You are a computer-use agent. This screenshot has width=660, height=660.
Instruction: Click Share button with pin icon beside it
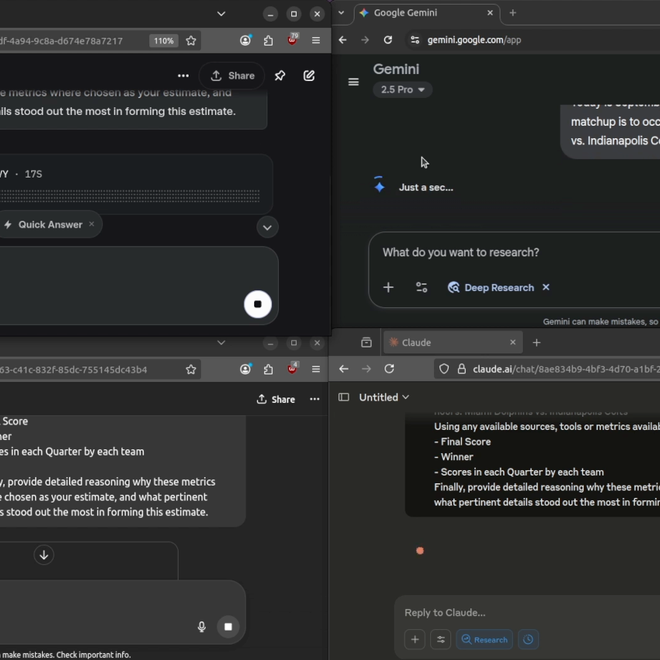click(233, 76)
